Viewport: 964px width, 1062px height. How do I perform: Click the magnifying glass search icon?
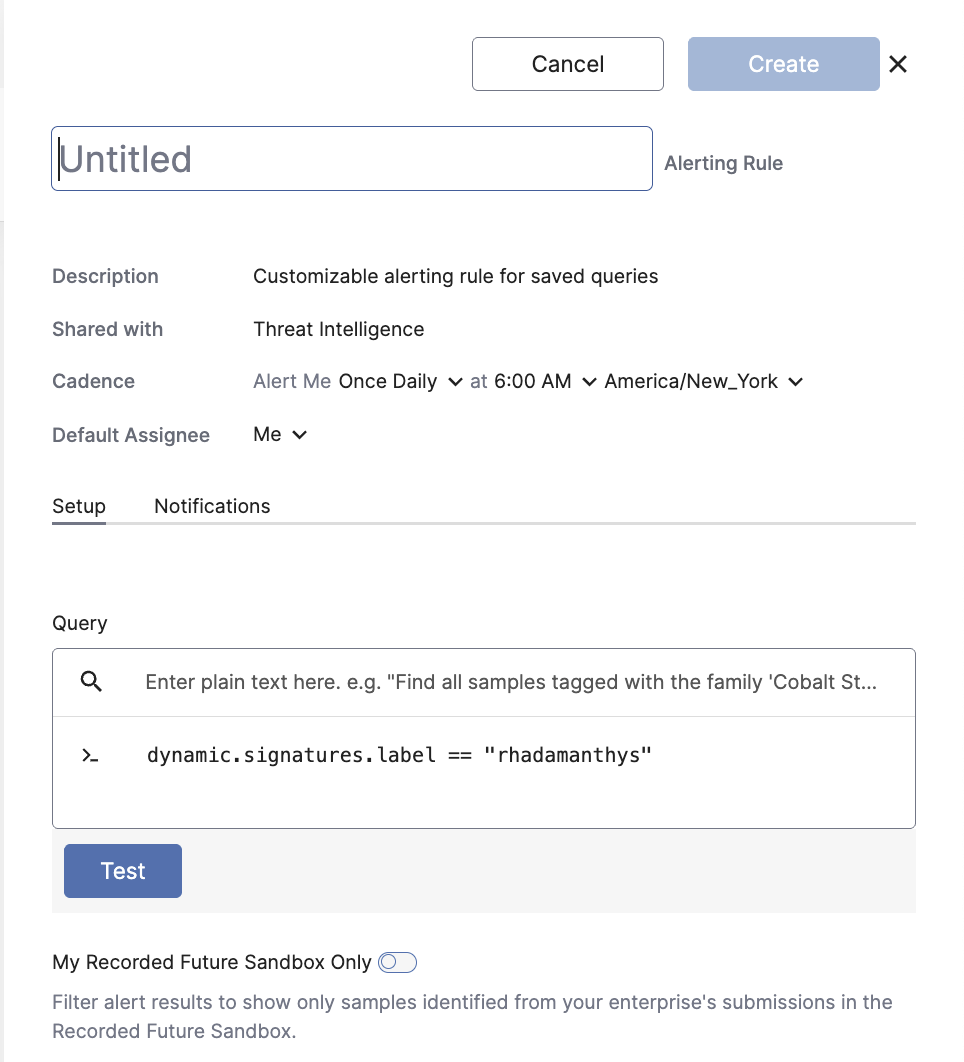coord(91,682)
